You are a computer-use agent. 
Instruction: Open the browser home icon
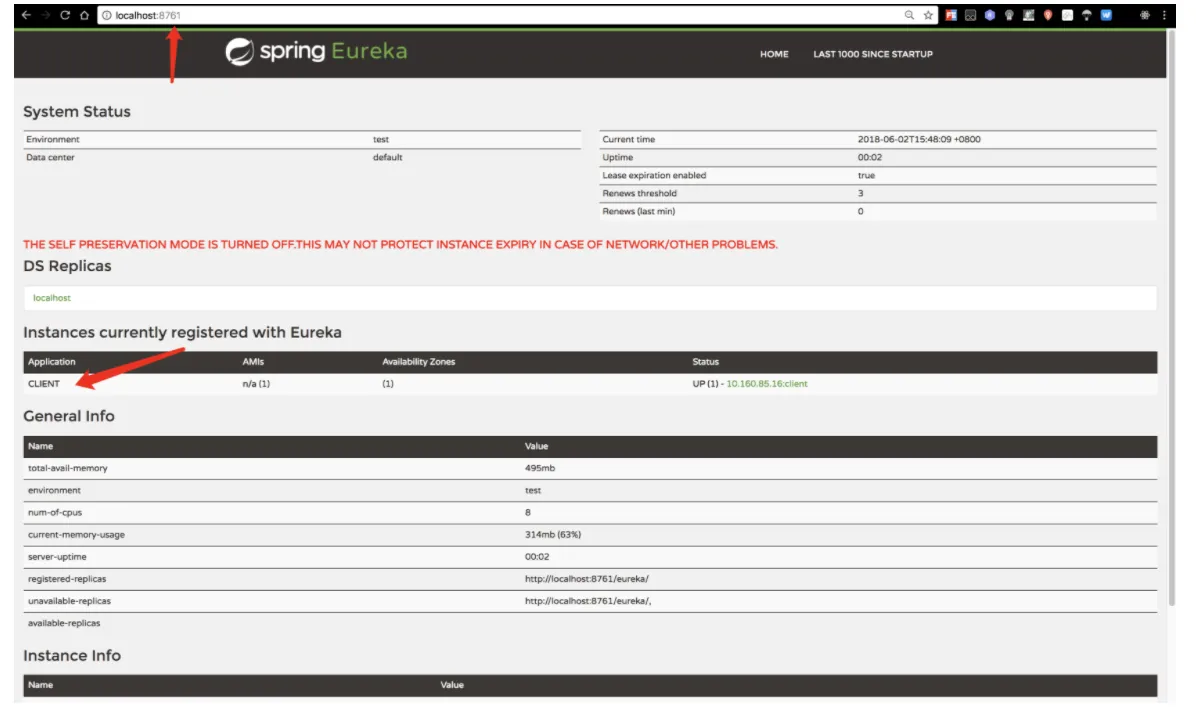[x=84, y=14]
